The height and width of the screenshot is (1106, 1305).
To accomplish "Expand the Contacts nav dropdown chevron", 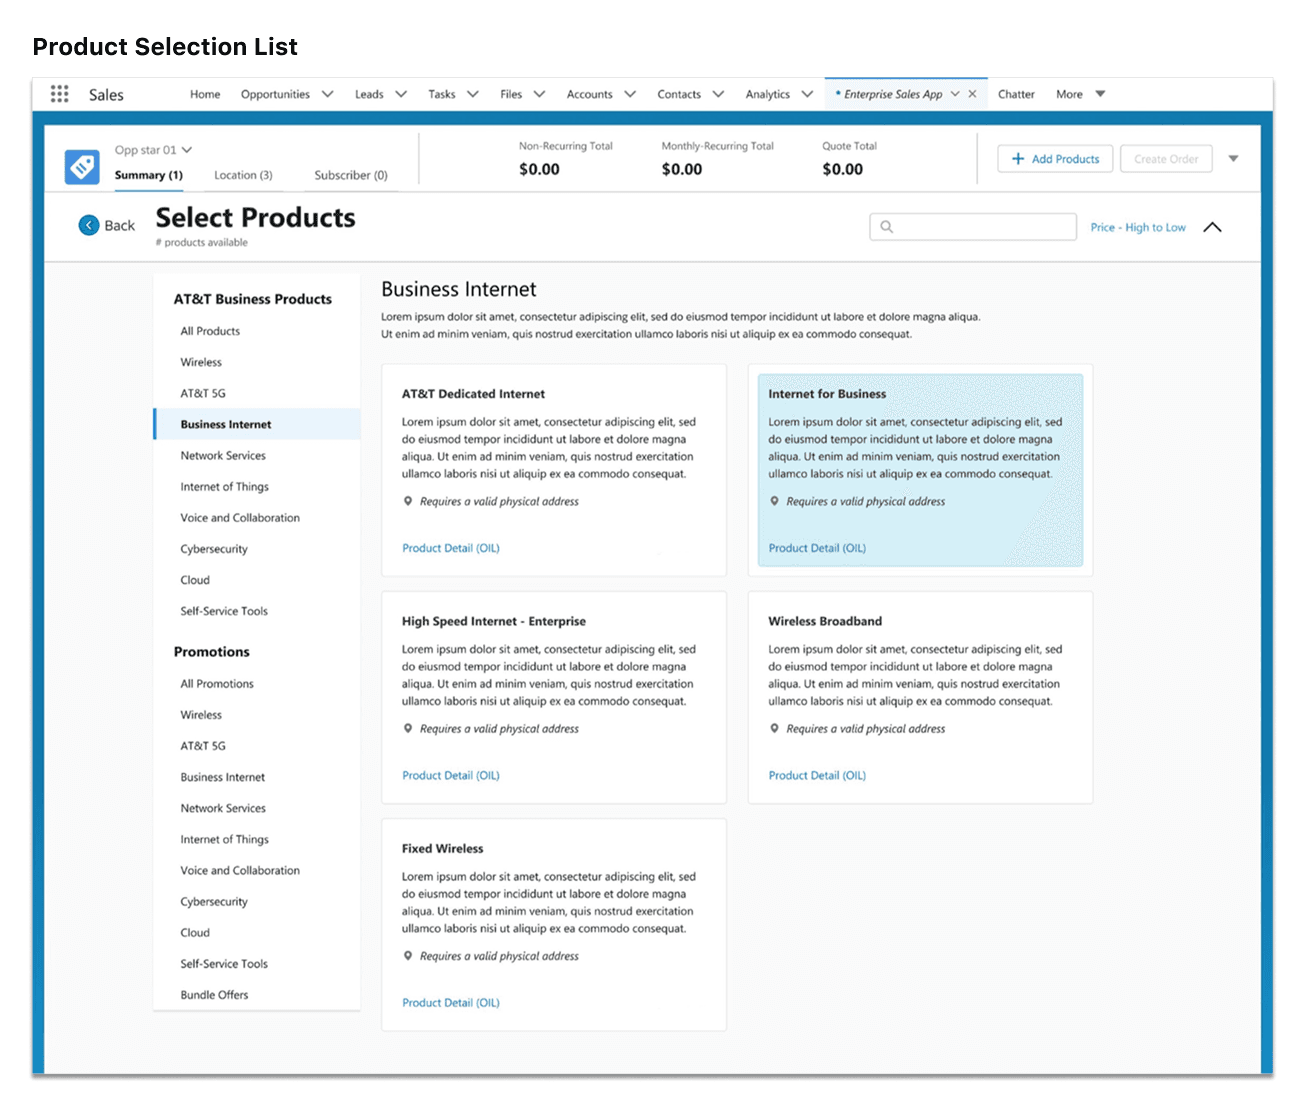I will click(718, 94).
